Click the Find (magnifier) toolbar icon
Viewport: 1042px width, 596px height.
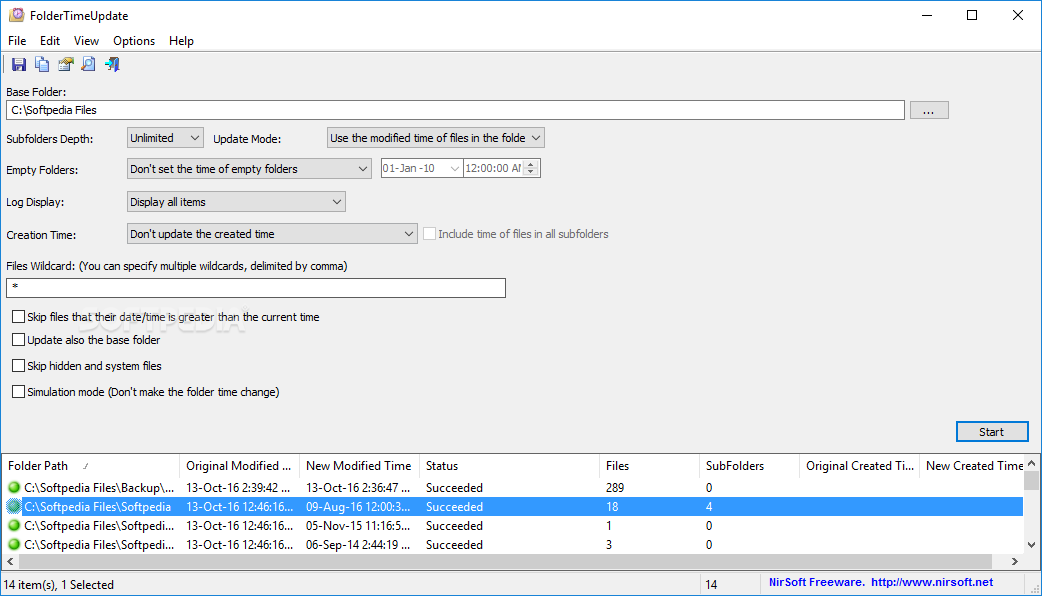point(88,64)
